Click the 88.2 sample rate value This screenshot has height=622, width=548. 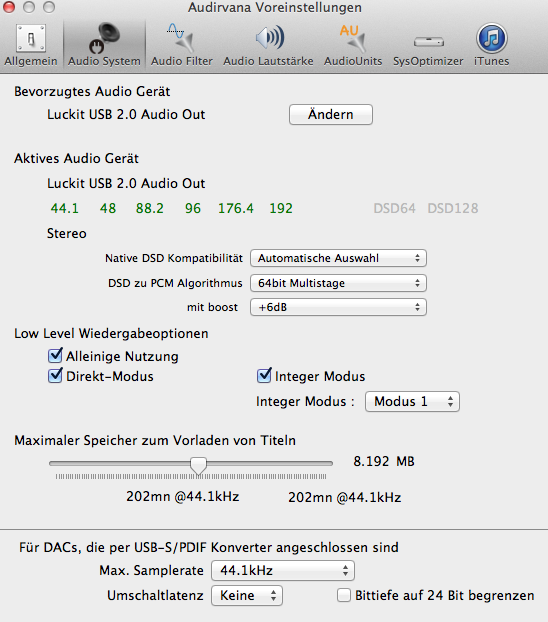pyautogui.click(x=150, y=208)
